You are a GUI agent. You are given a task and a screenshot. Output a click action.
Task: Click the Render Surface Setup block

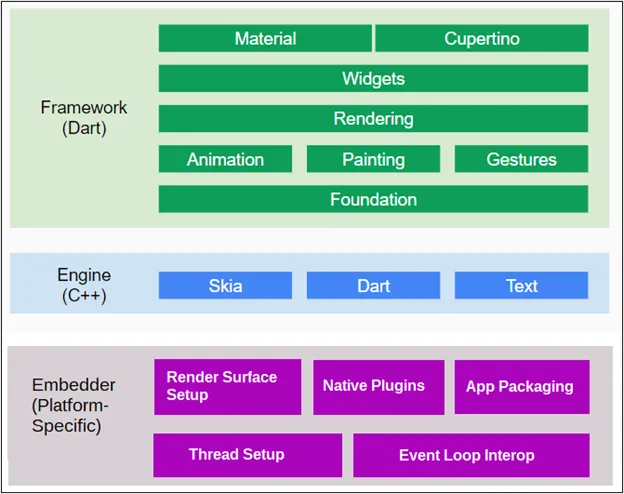(x=228, y=387)
